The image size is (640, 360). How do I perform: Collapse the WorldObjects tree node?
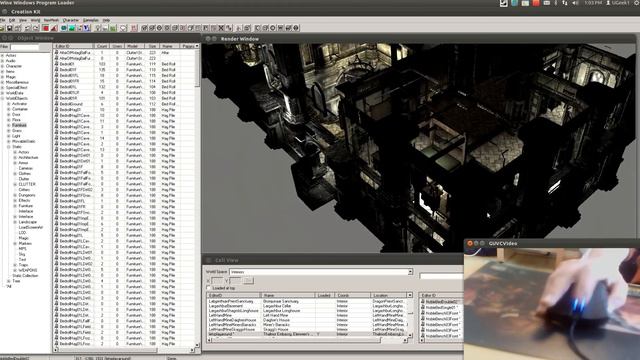point(2,98)
